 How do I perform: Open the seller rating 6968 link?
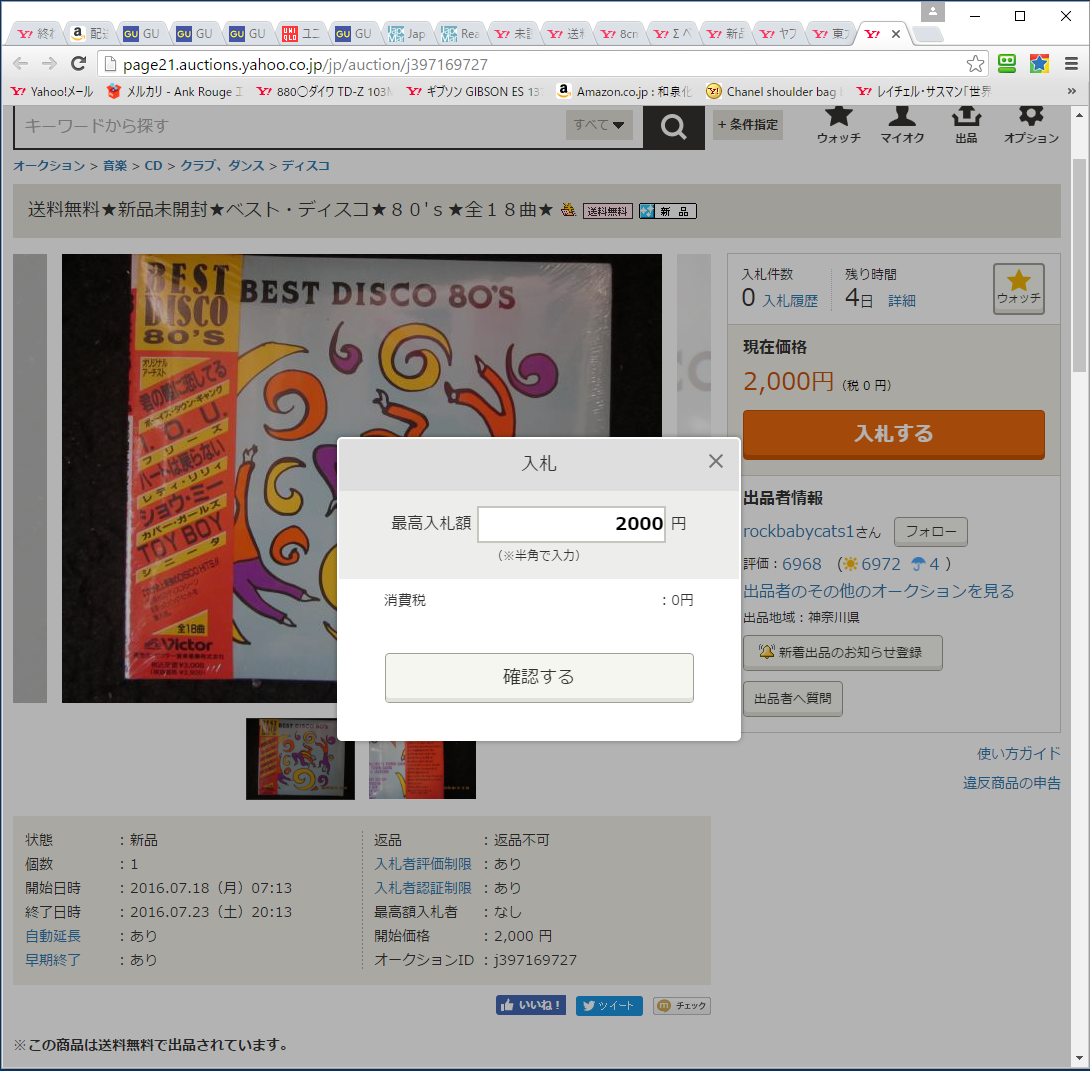802,564
